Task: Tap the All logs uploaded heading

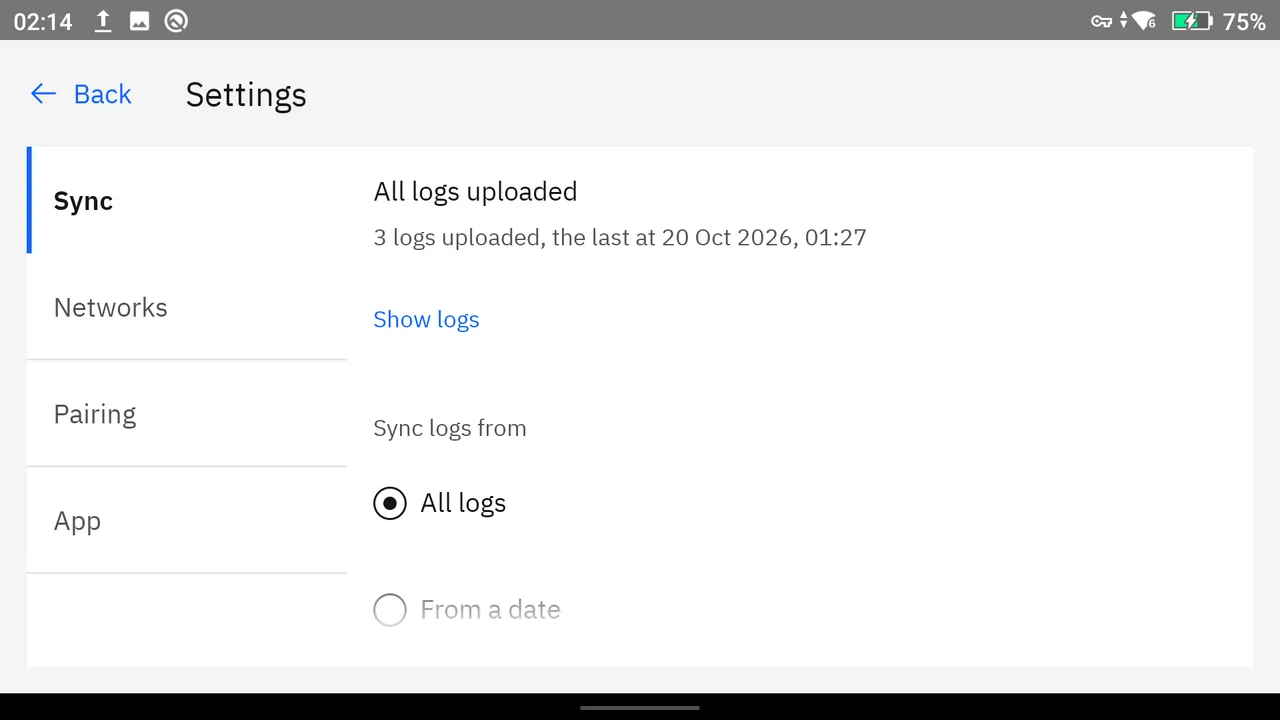Action: (x=475, y=191)
